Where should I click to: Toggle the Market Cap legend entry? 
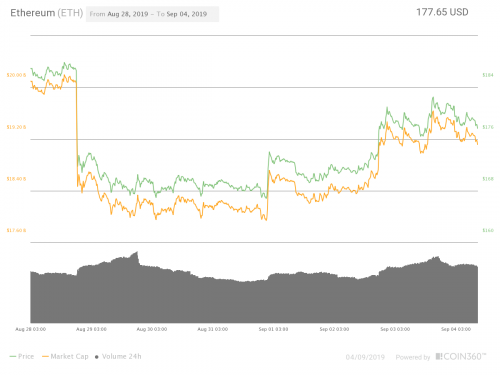pos(65,356)
